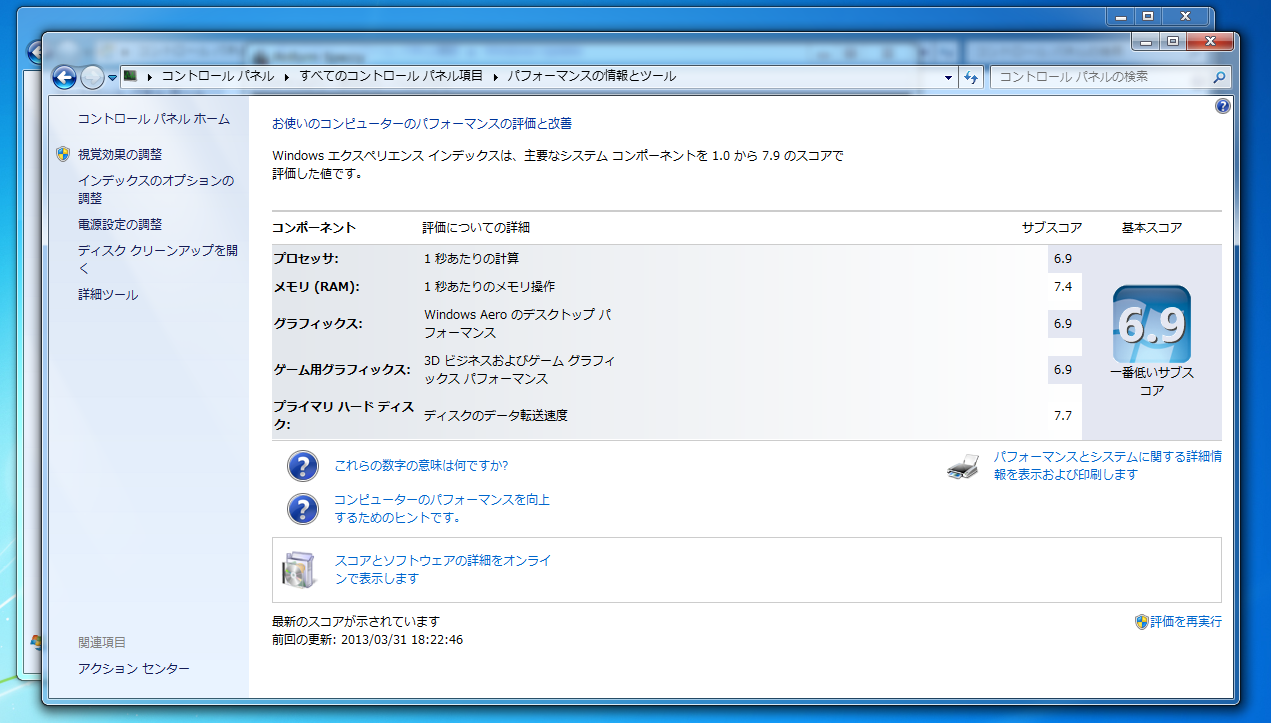1271x723 pixels.
Task: Open 電源設定の調整
Action: [120, 224]
